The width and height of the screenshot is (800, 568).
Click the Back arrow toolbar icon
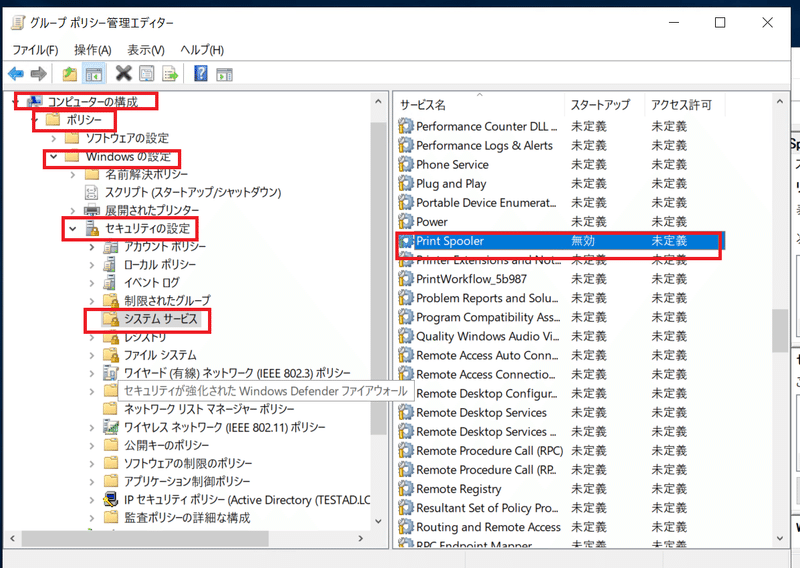(16, 74)
